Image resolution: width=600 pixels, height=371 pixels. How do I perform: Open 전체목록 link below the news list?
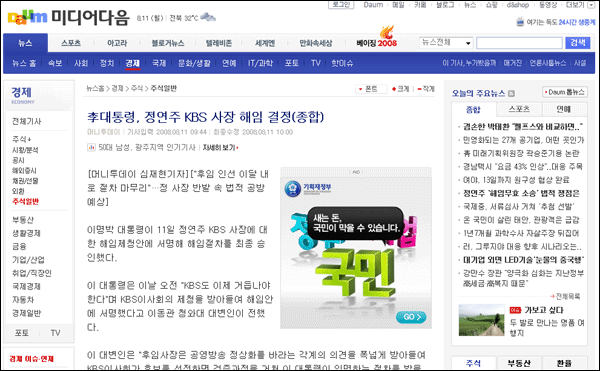pyautogui.click(x=566, y=296)
